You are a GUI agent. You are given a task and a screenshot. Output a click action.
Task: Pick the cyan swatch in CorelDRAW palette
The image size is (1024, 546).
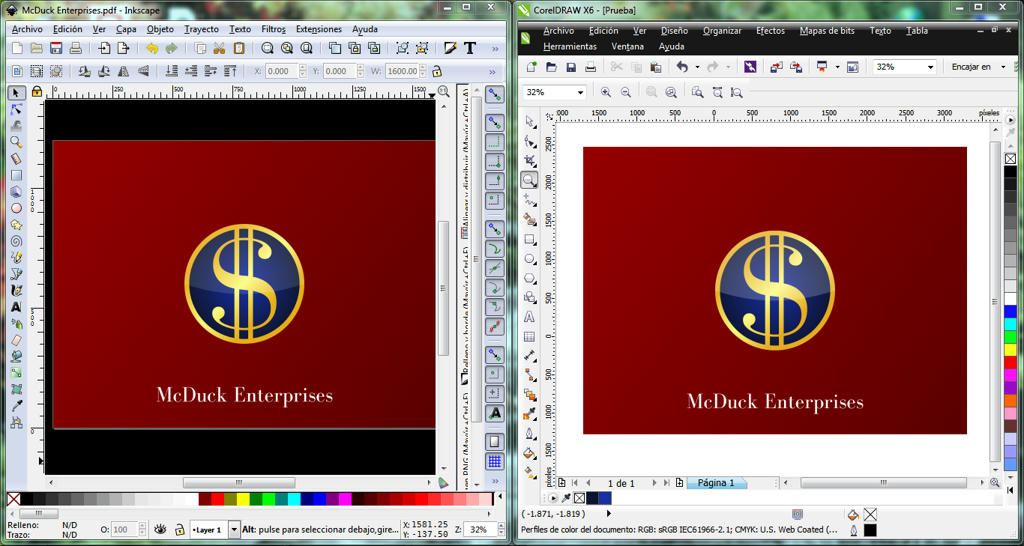pos(1010,324)
